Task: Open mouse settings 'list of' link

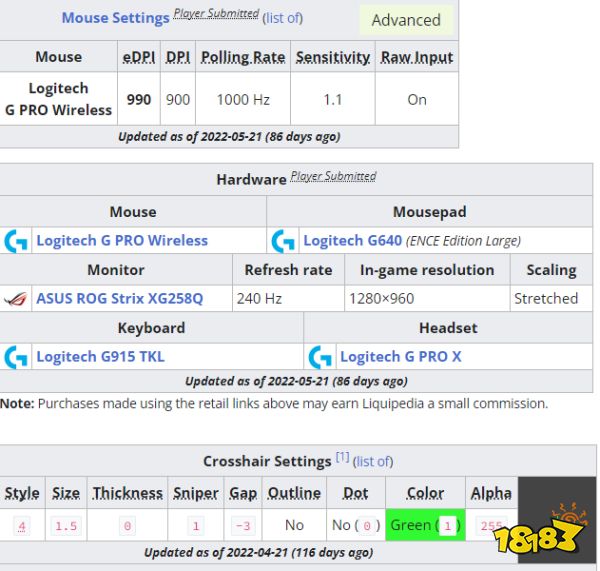Action: tap(282, 18)
